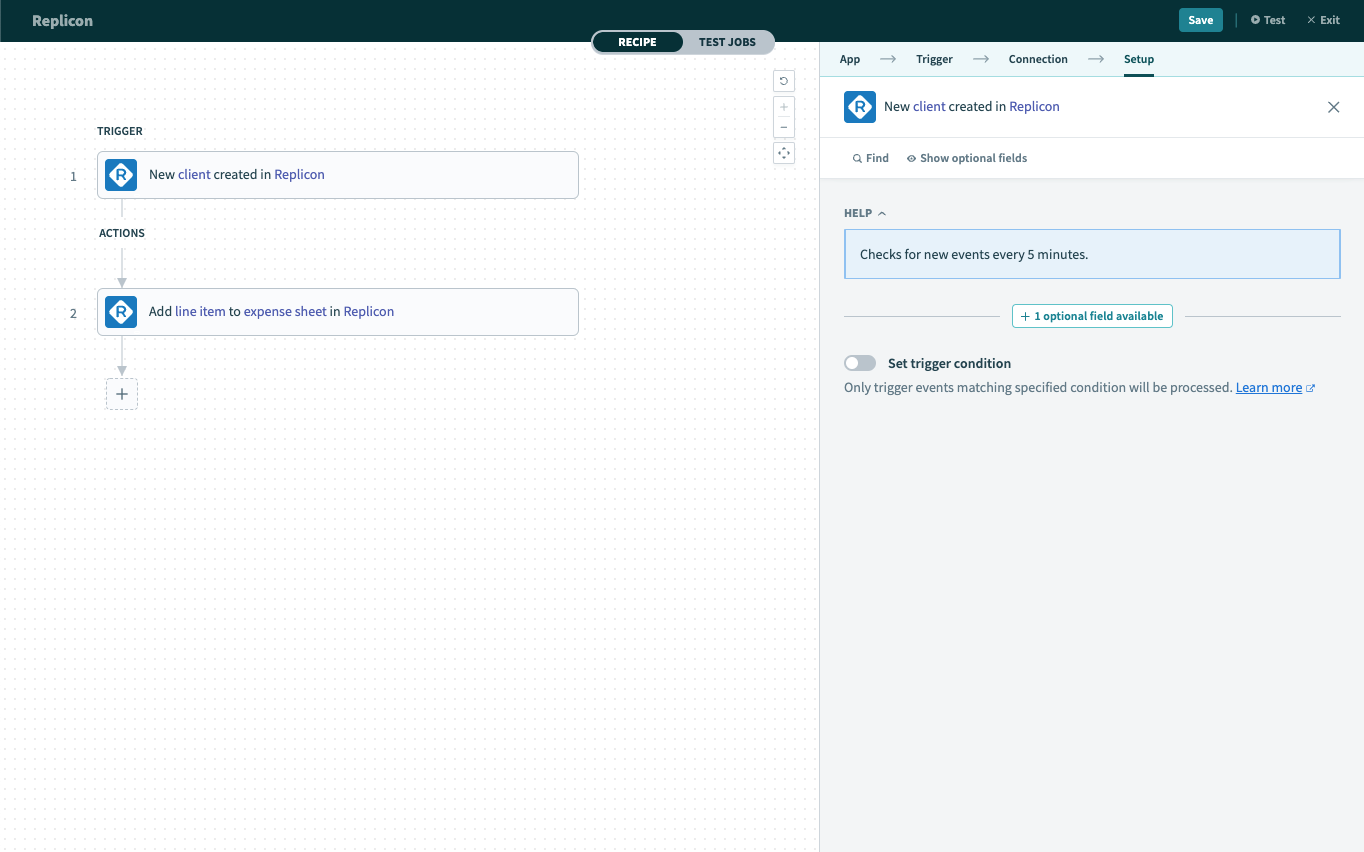Zoom in on the recipe canvas
Viewport: 1364px width, 852px height.
click(x=784, y=107)
